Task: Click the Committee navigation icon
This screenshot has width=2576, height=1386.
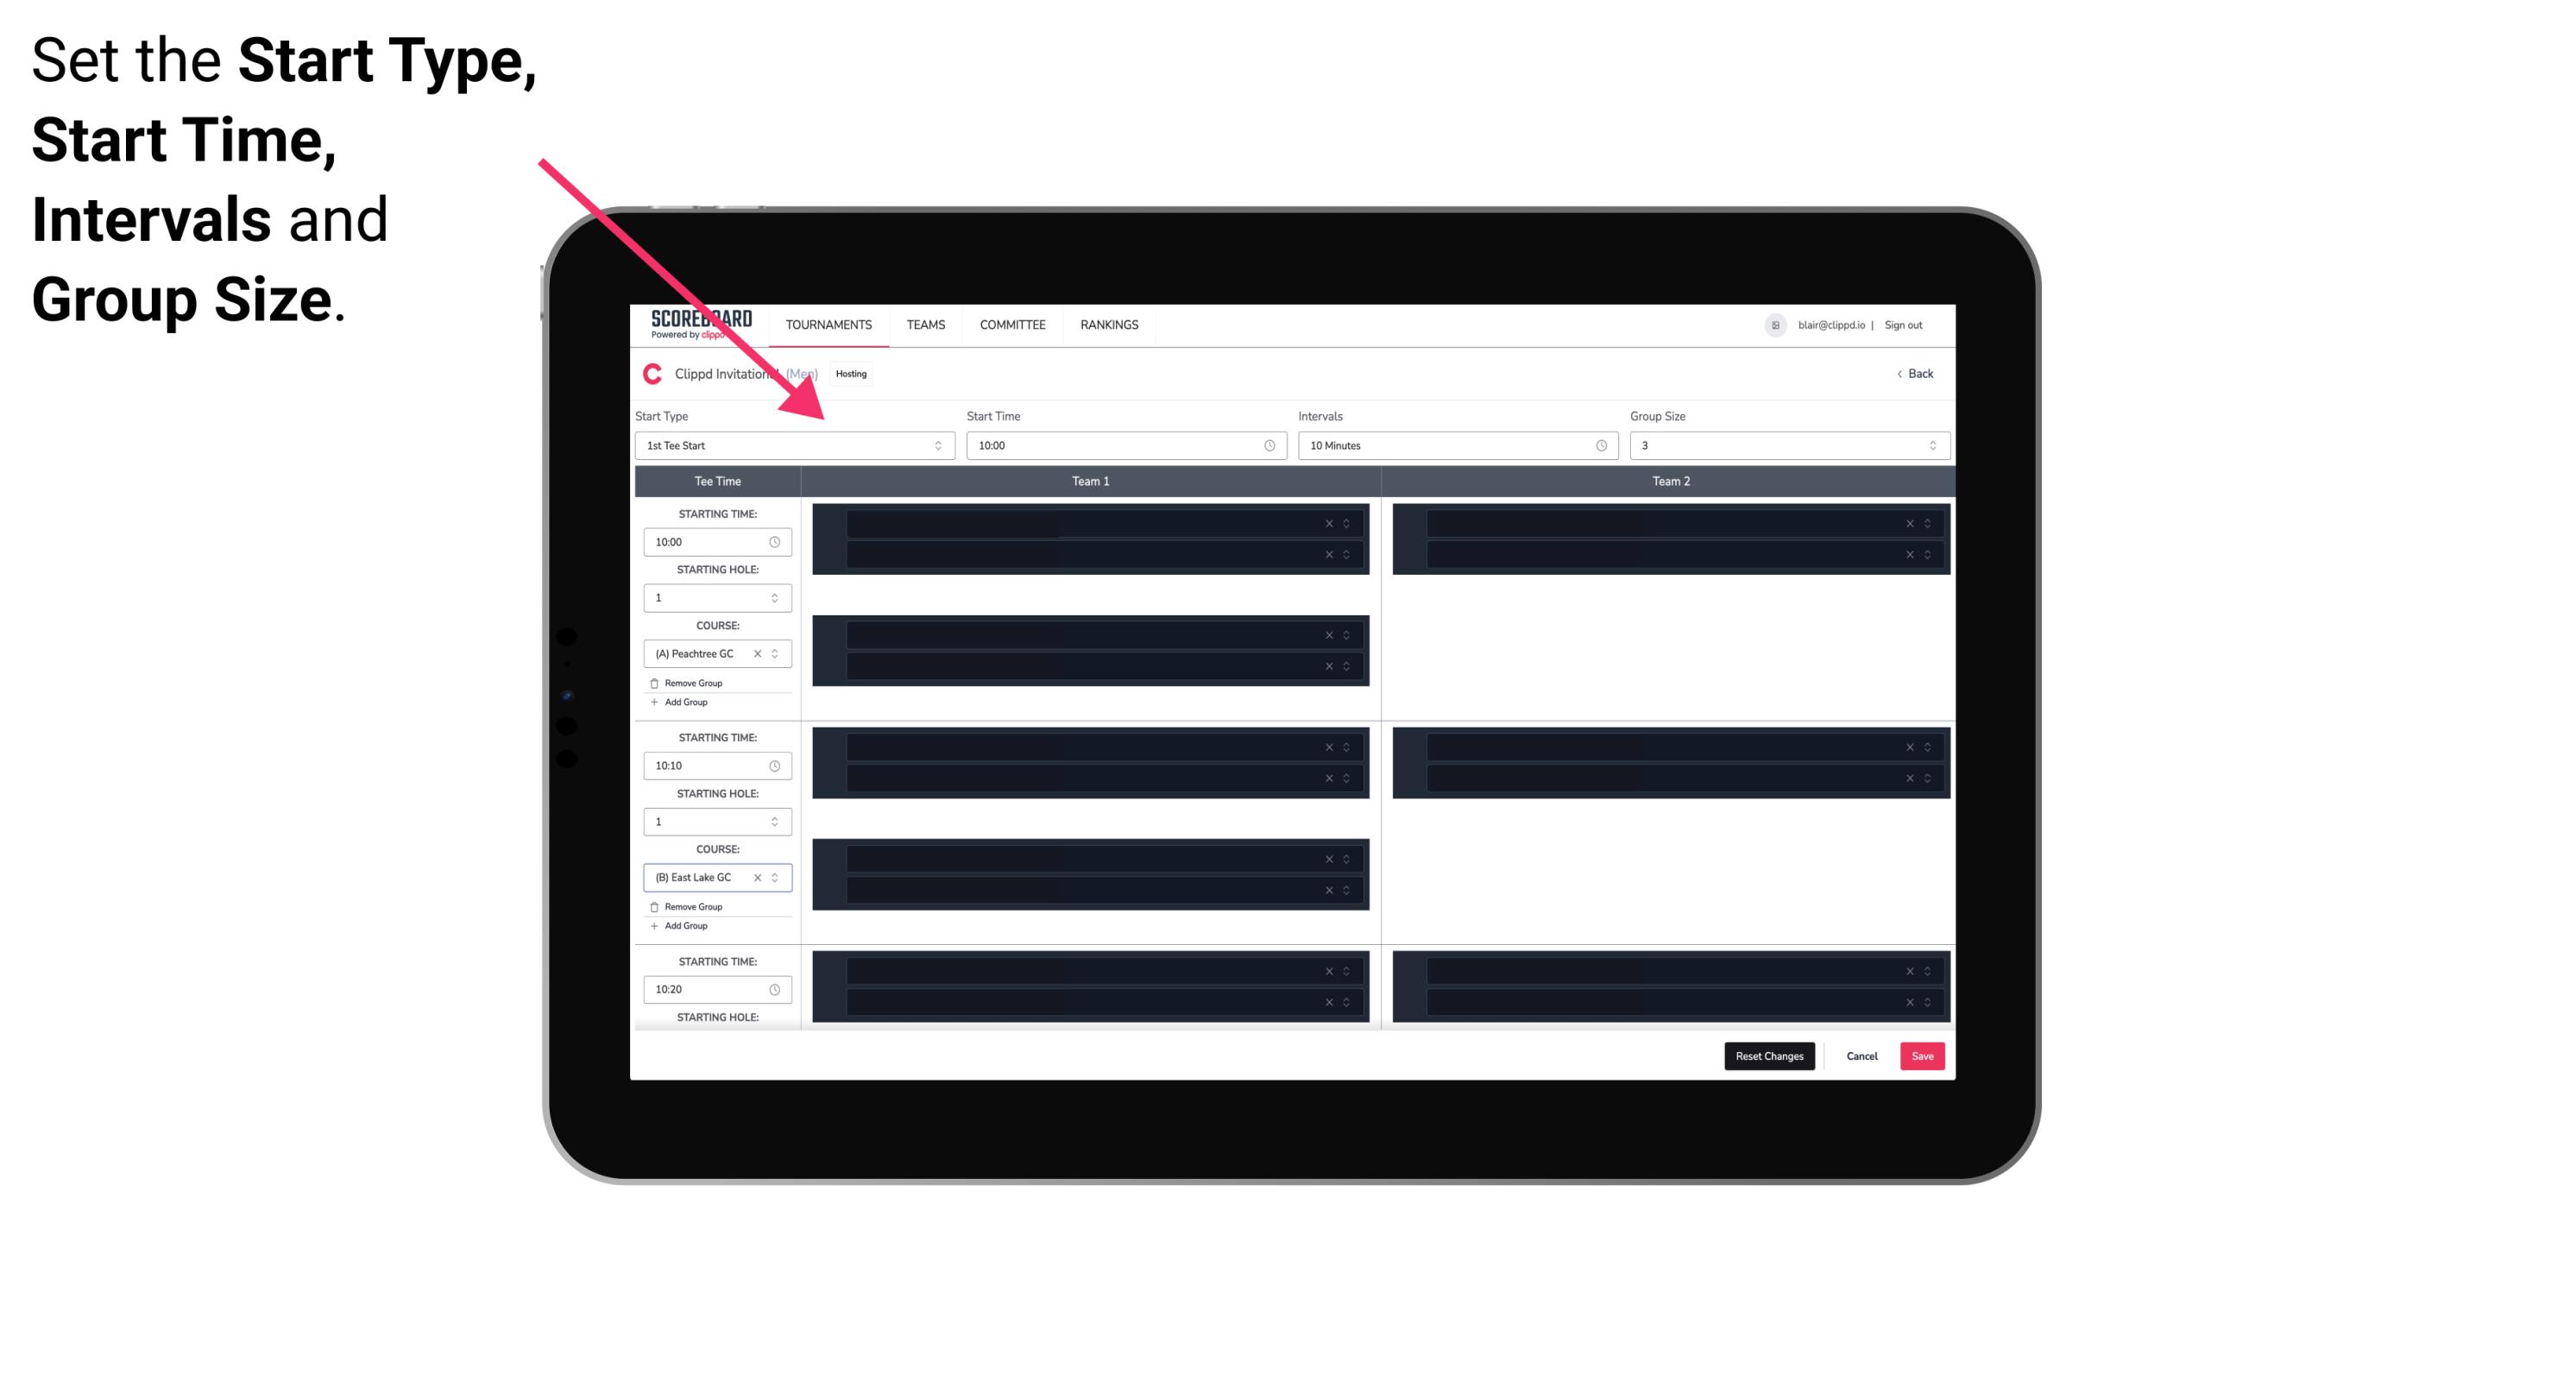Action: pyautogui.click(x=1011, y=324)
